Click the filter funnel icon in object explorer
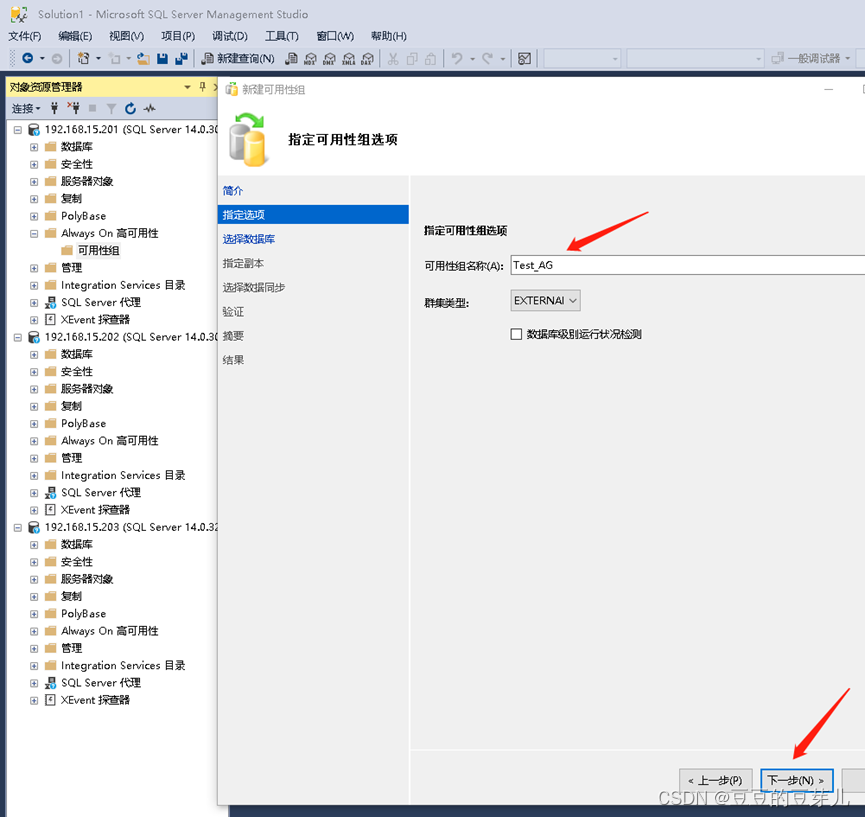The height and width of the screenshot is (817, 865). [111, 108]
